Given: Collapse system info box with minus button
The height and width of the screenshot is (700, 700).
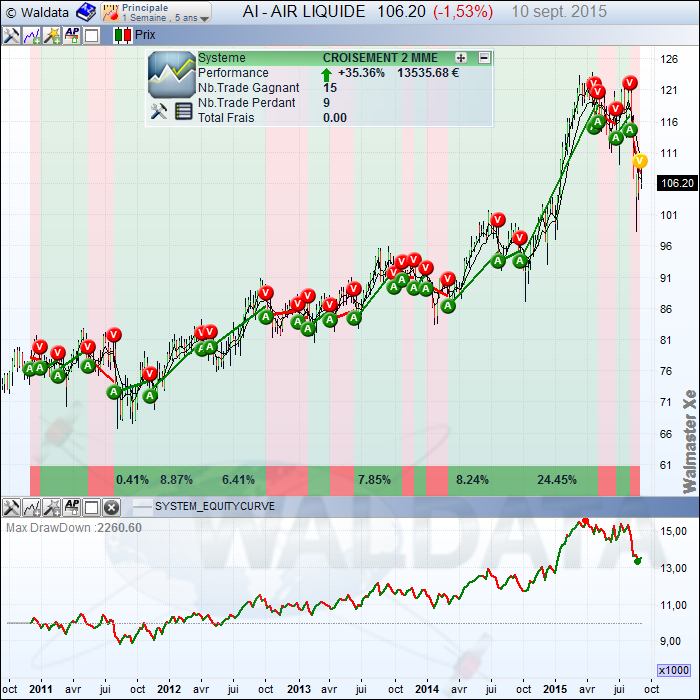Looking at the screenshot, I should (484, 58).
